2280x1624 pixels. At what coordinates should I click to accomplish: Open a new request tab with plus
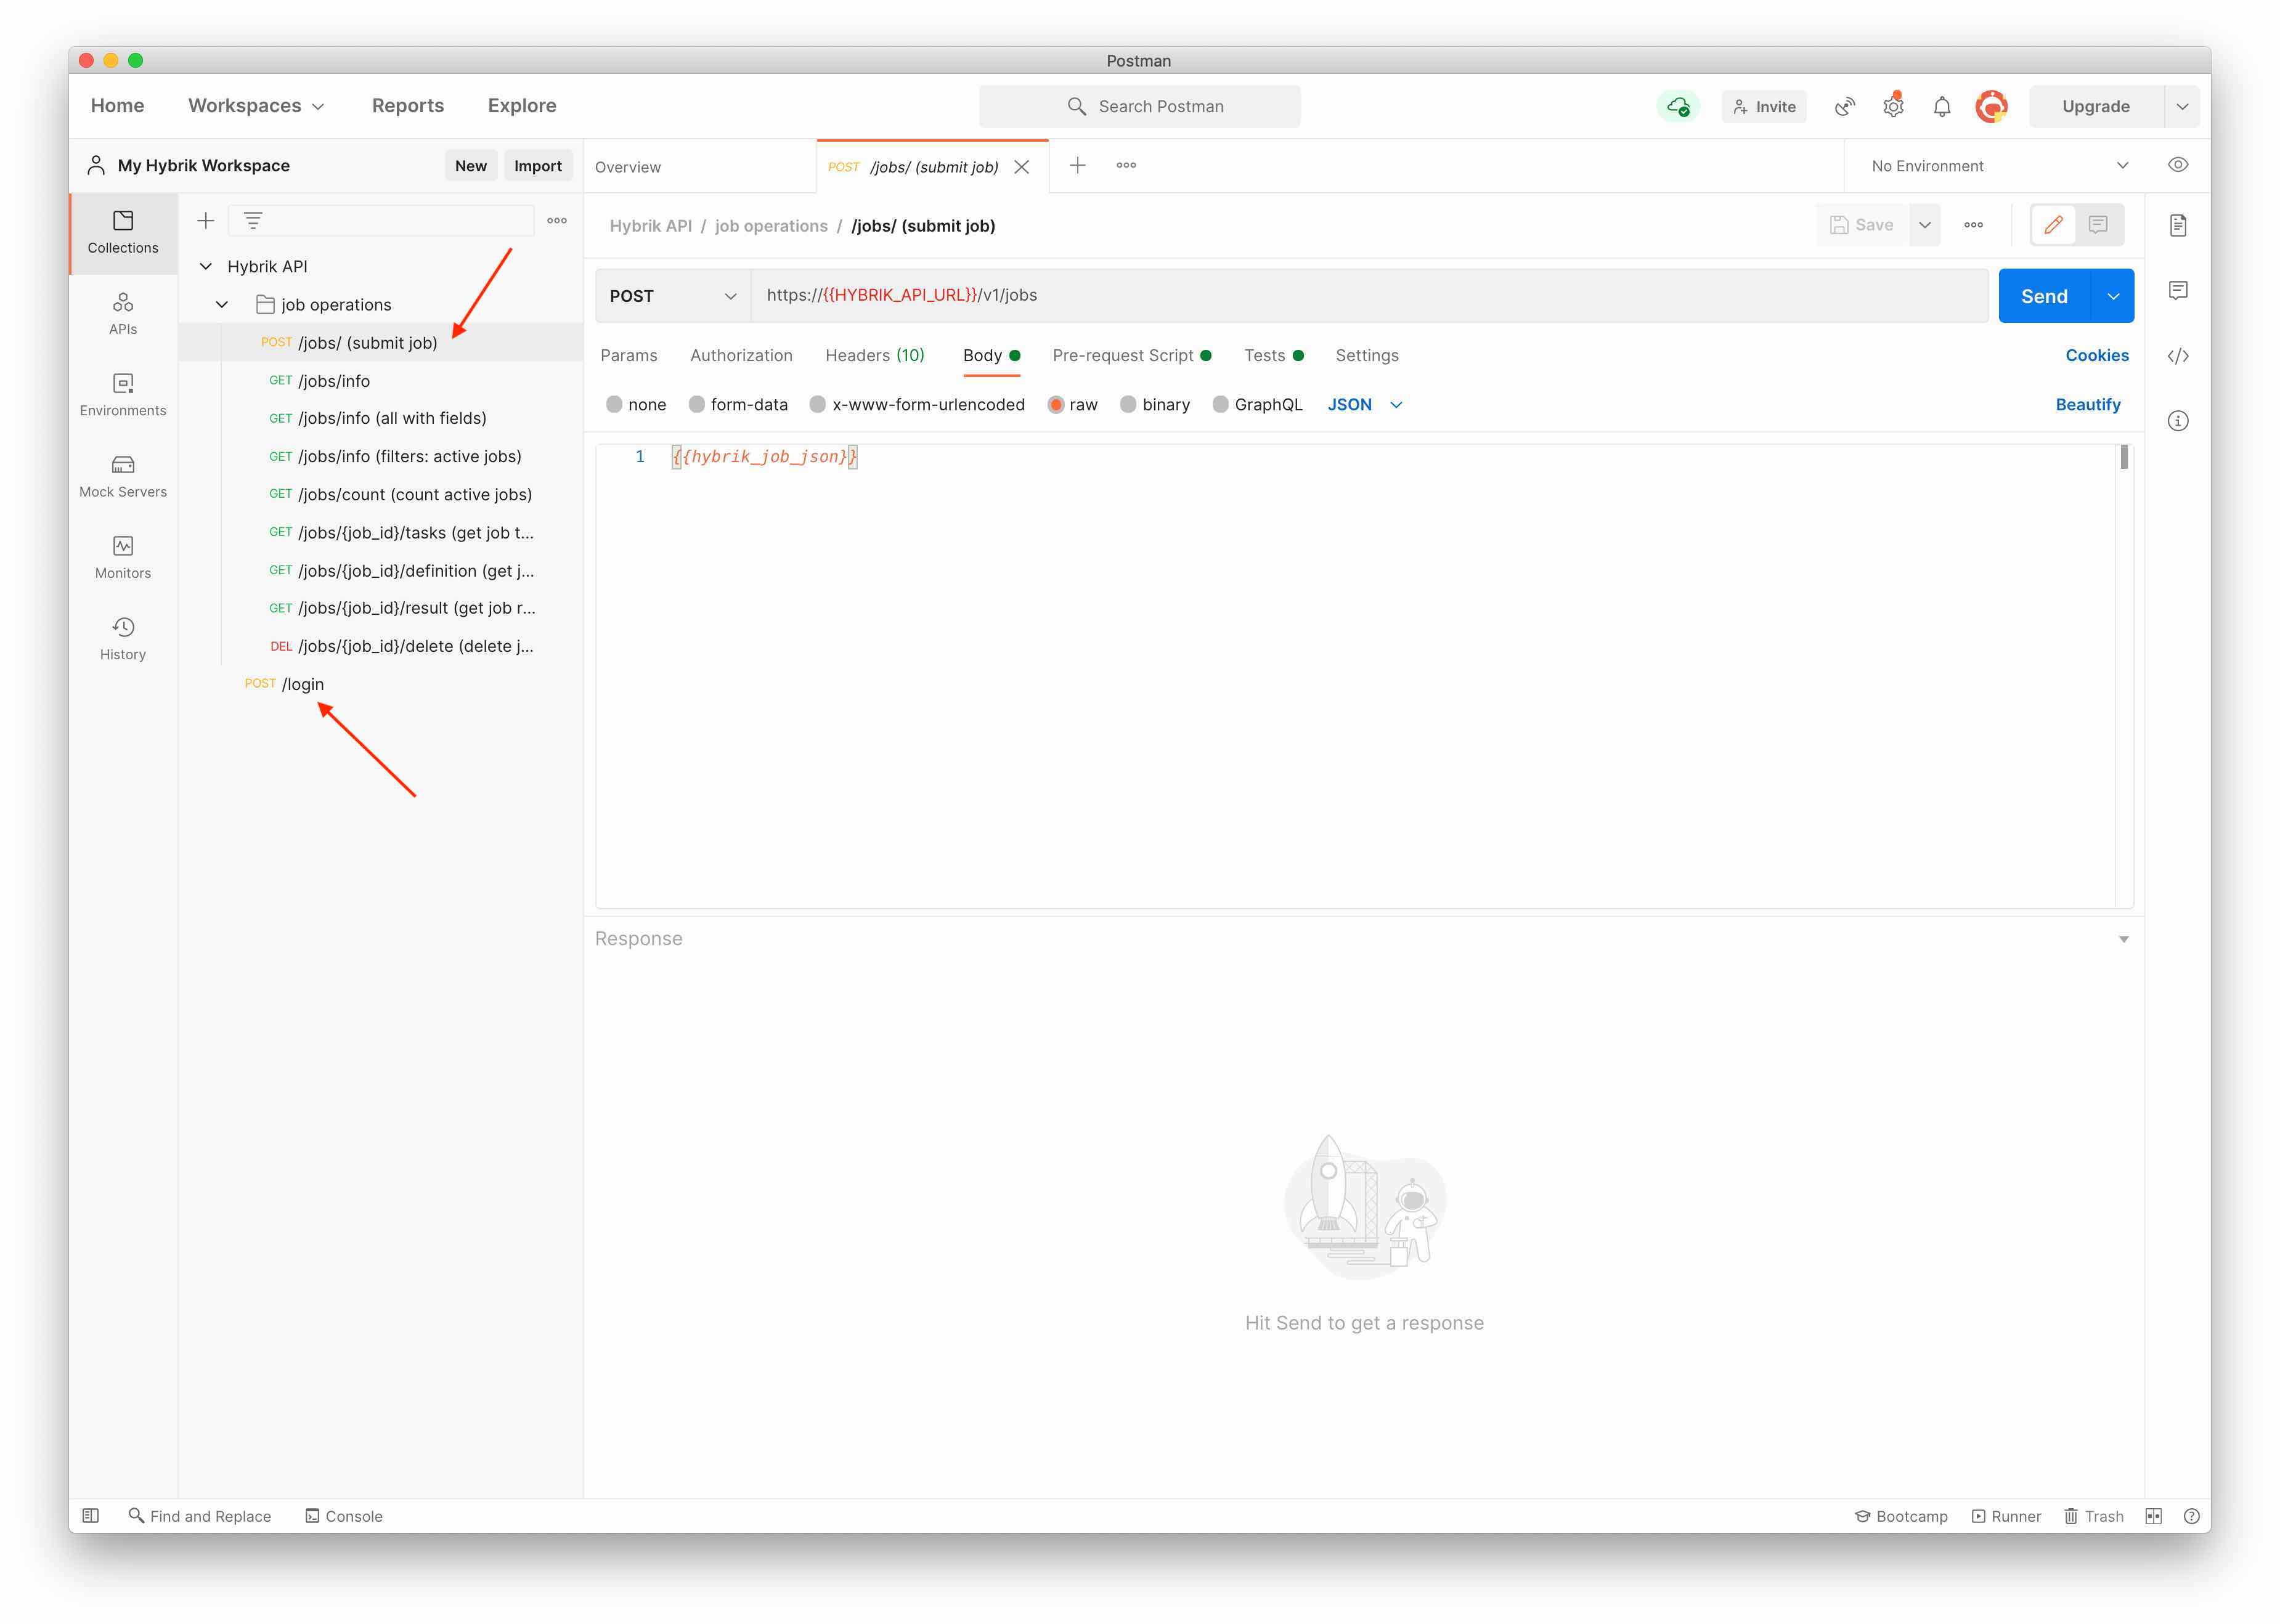tap(1077, 165)
